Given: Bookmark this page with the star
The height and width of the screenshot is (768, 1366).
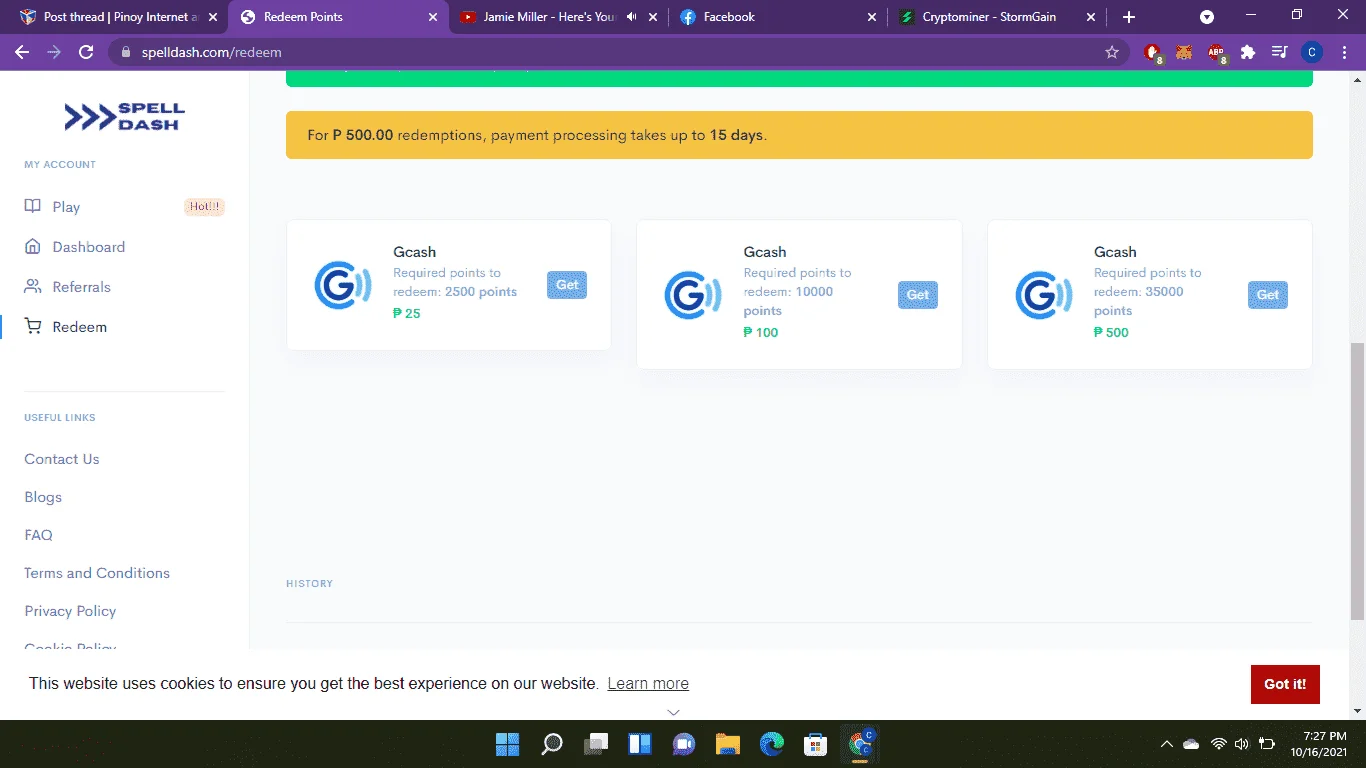Looking at the screenshot, I should (1112, 52).
